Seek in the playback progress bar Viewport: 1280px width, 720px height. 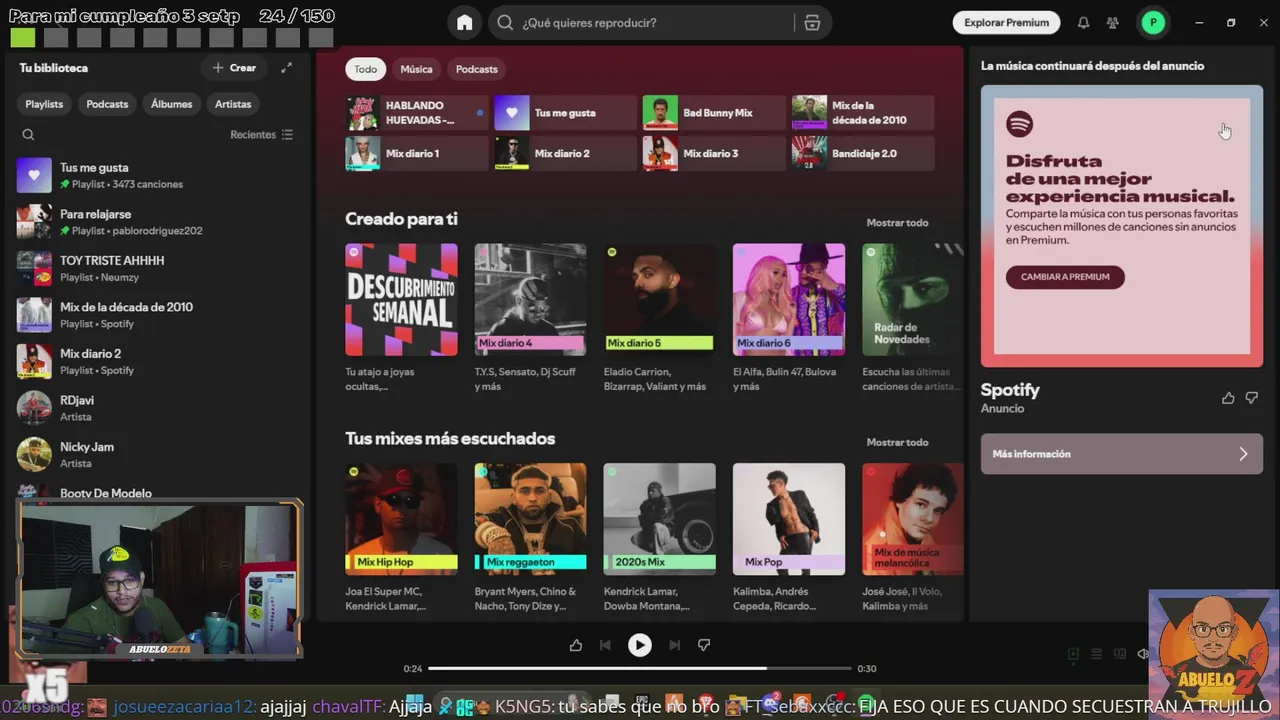(639, 668)
